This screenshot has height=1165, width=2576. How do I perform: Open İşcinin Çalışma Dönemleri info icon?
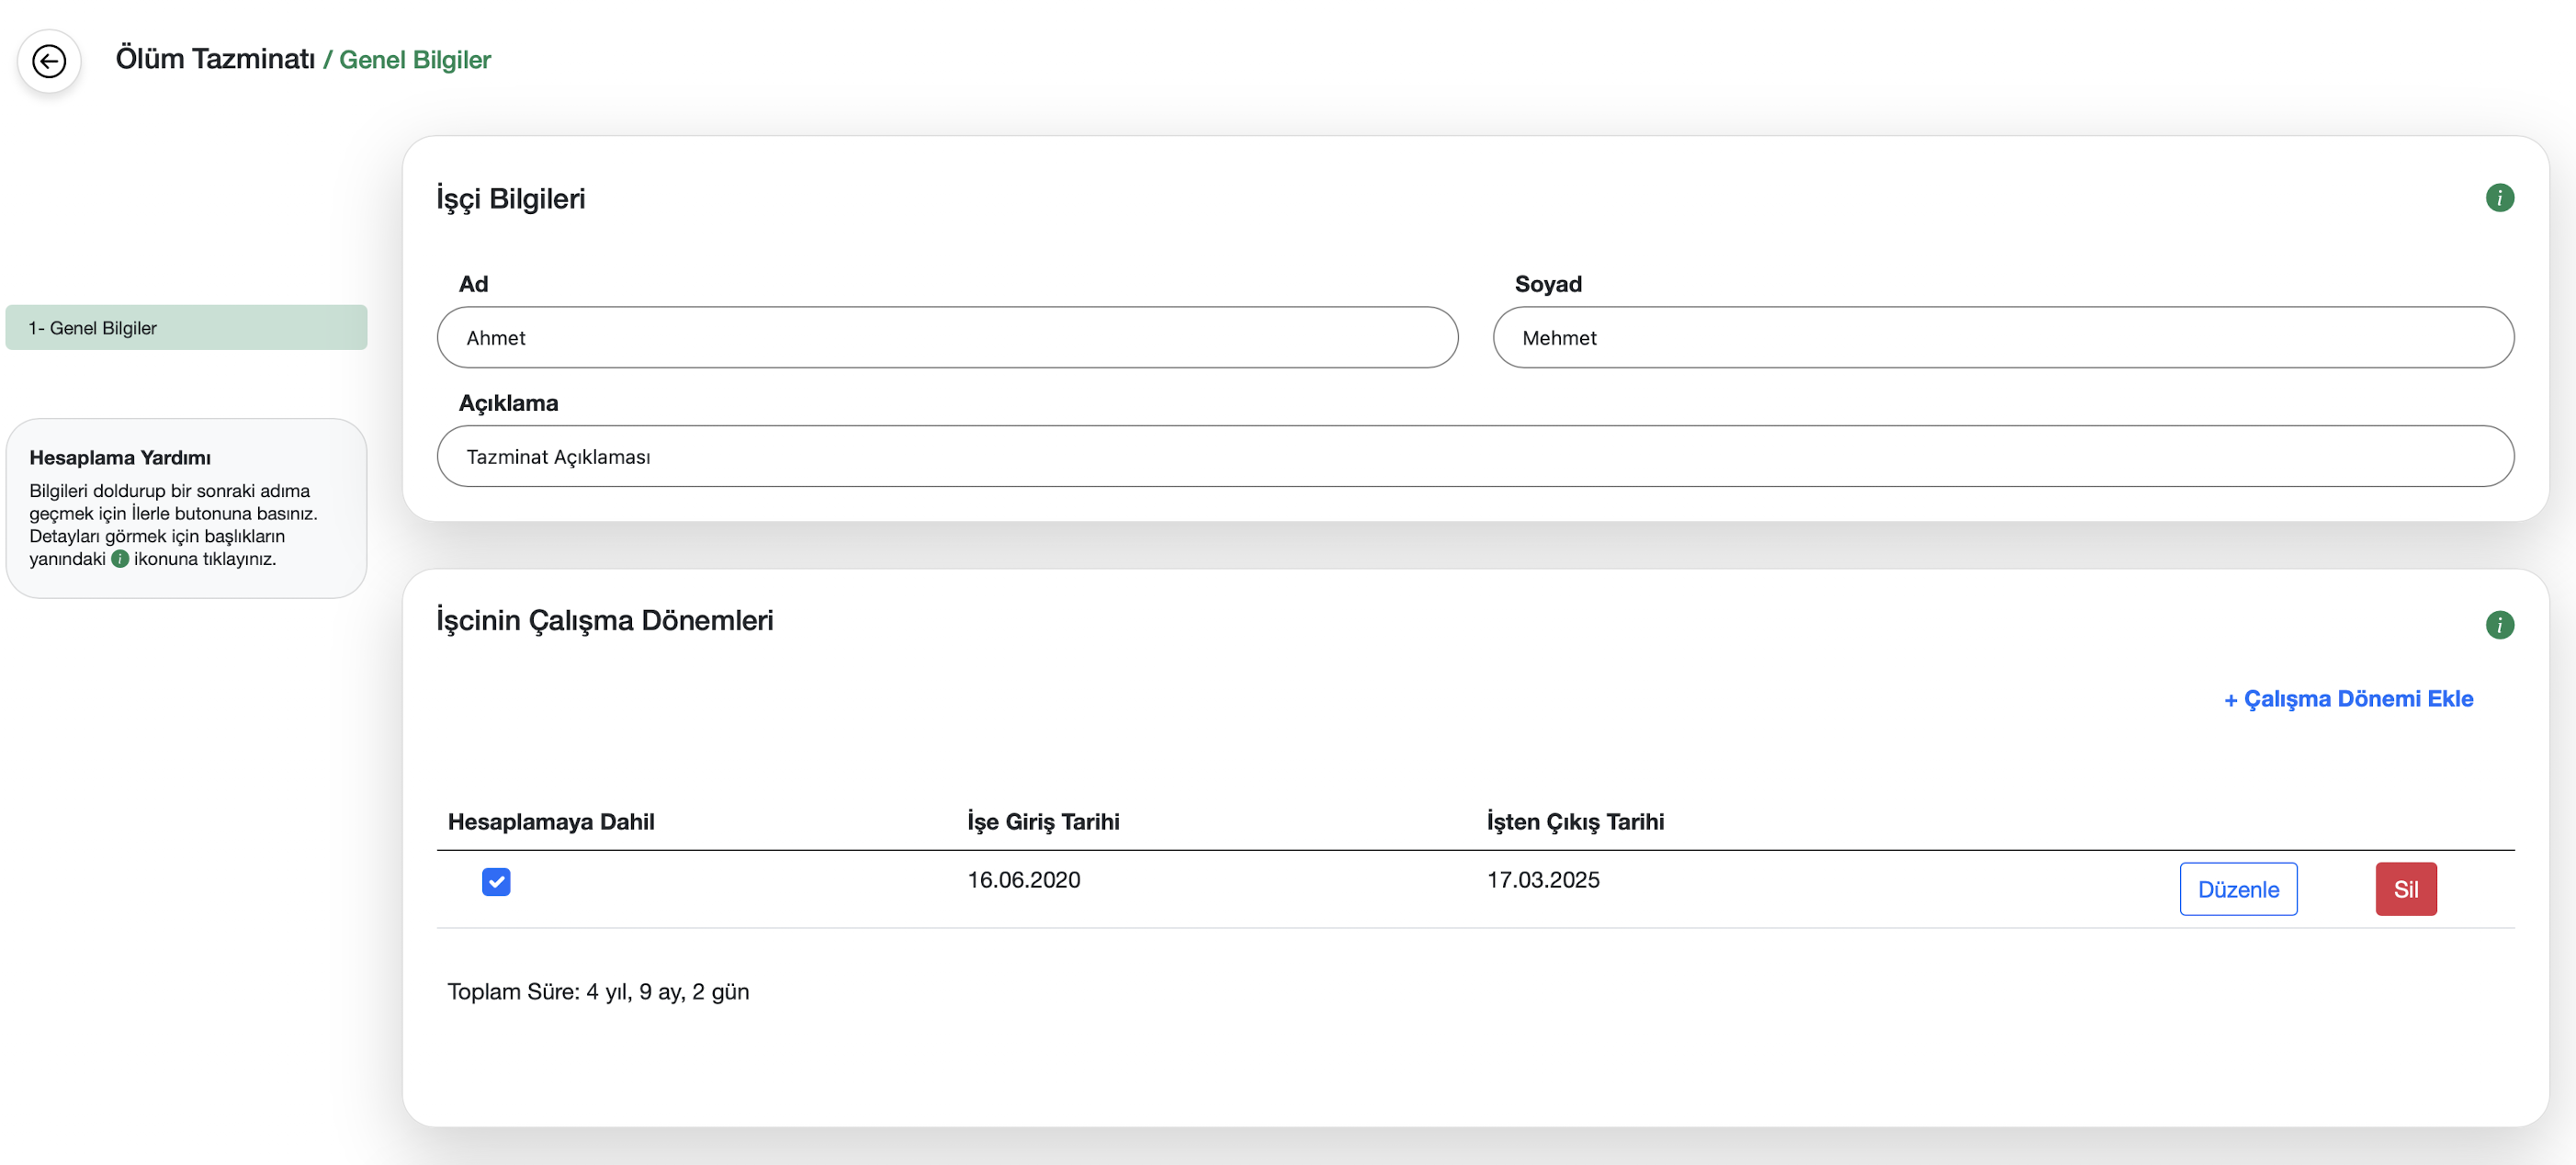(2499, 625)
